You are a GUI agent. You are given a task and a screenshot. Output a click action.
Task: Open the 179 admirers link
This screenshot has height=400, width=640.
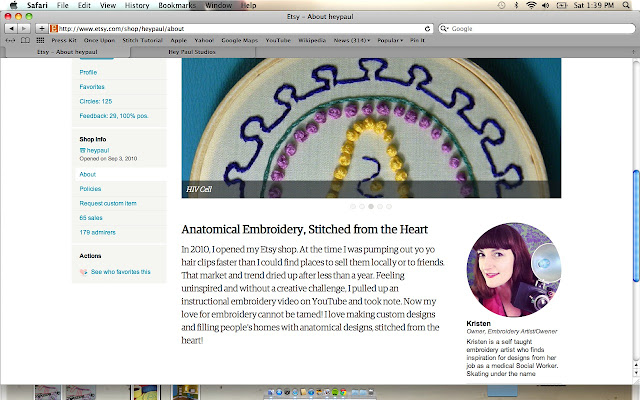click(97, 232)
